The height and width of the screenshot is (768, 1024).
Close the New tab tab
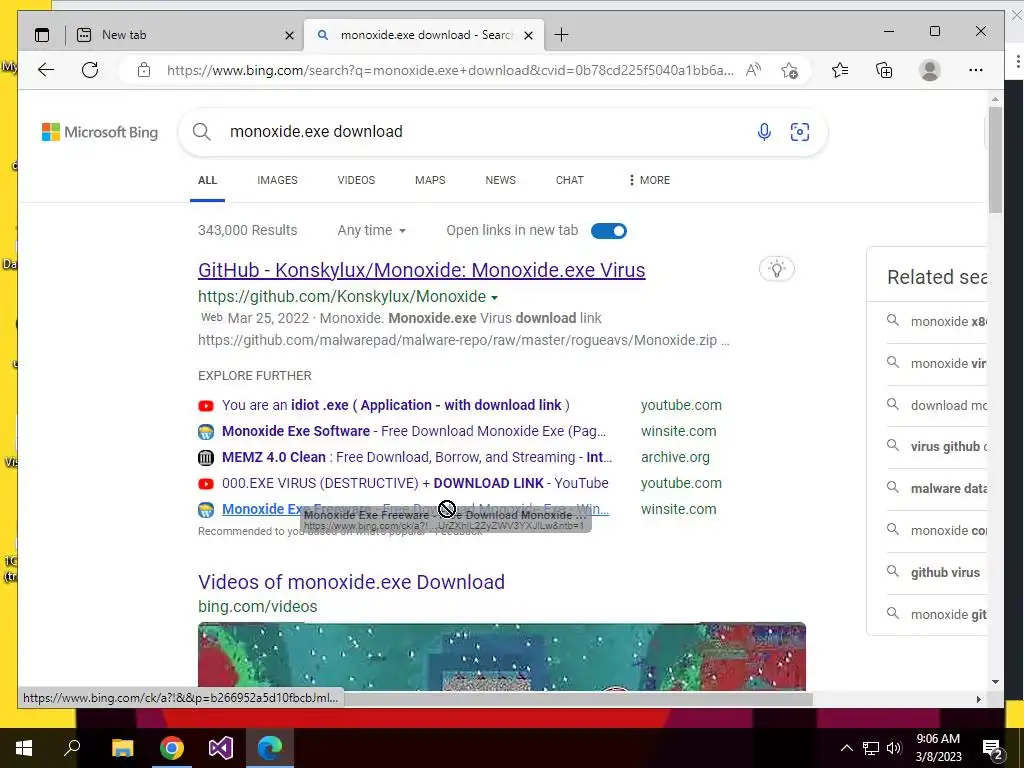[x=289, y=35]
